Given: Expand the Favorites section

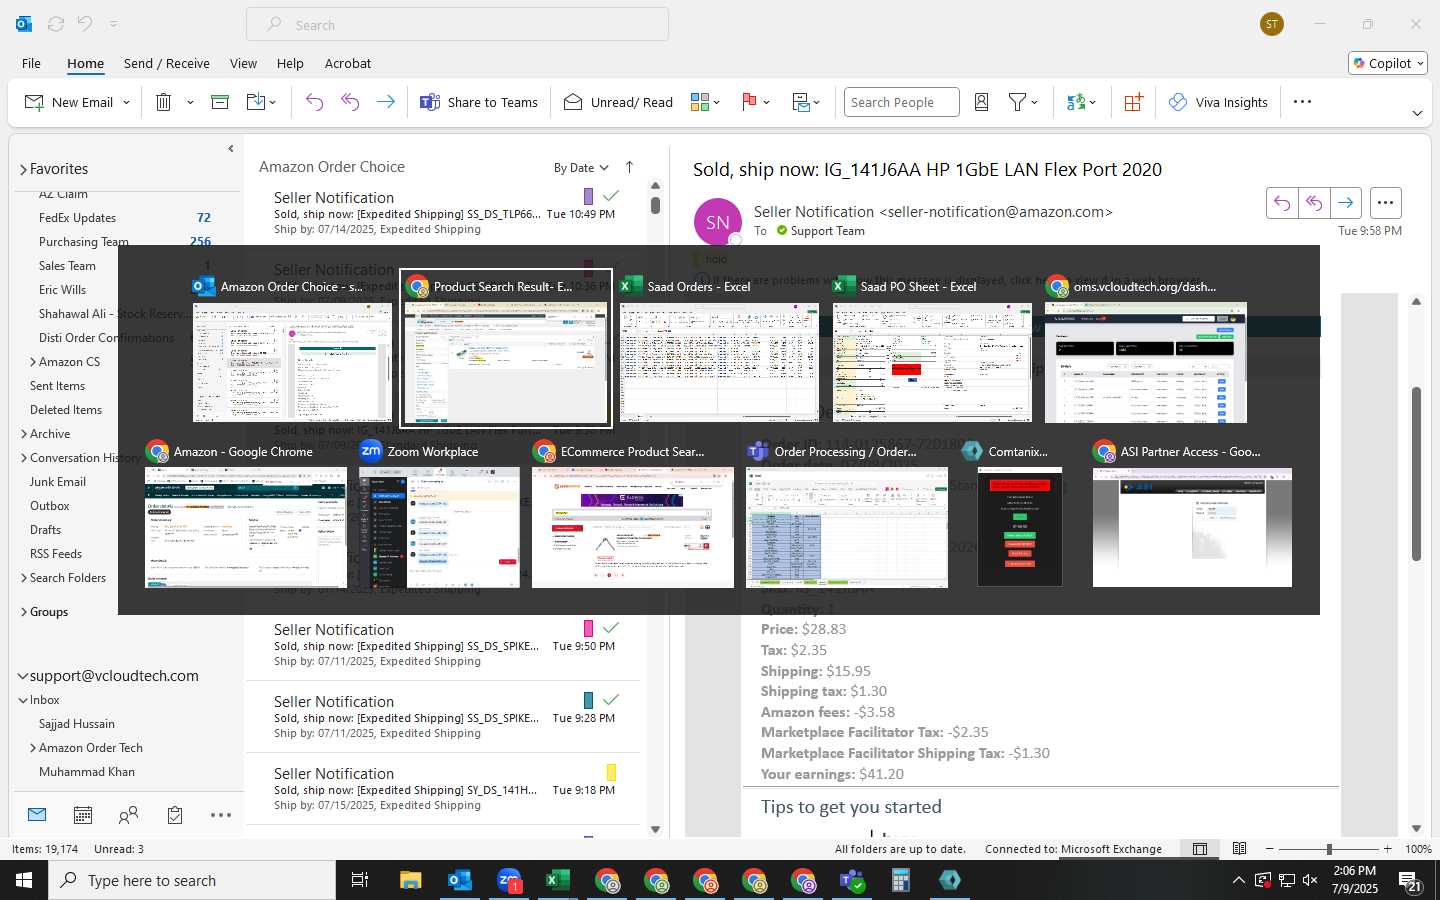Looking at the screenshot, I should click(23, 170).
